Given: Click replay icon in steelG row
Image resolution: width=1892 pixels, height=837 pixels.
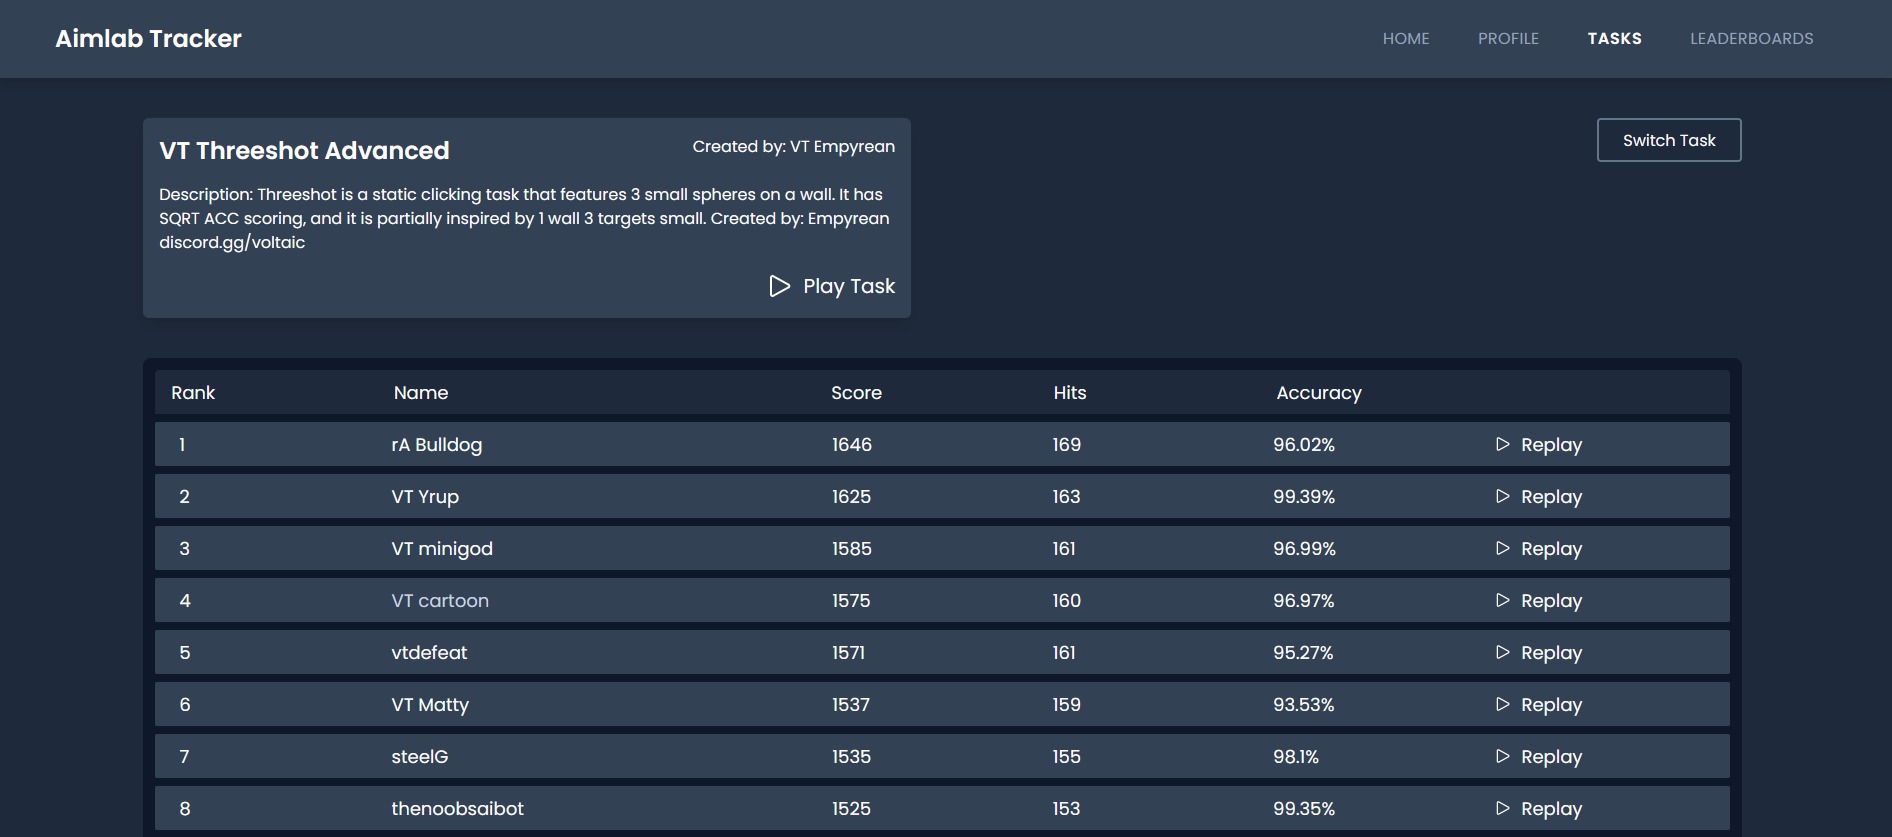Looking at the screenshot, I should coord(1502,756).
